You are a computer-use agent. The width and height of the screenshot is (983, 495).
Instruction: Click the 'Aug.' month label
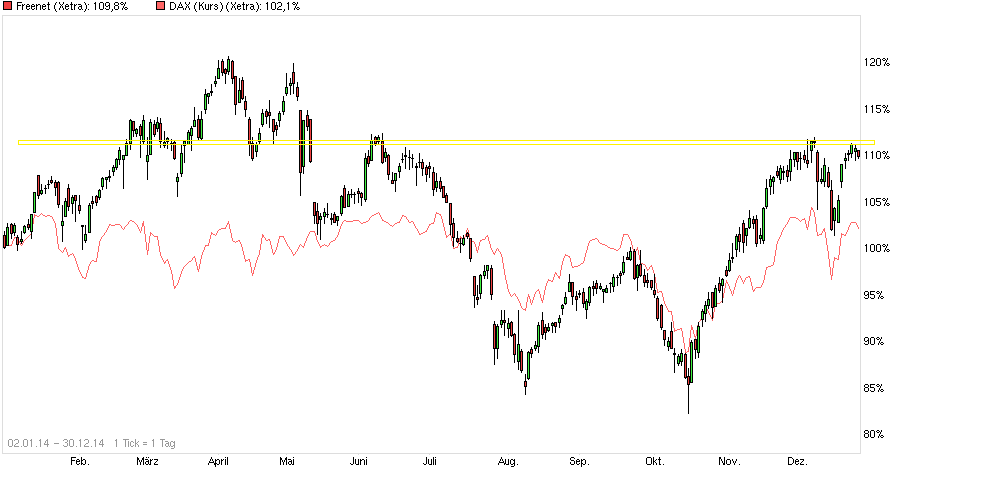(x=508, y=462)
